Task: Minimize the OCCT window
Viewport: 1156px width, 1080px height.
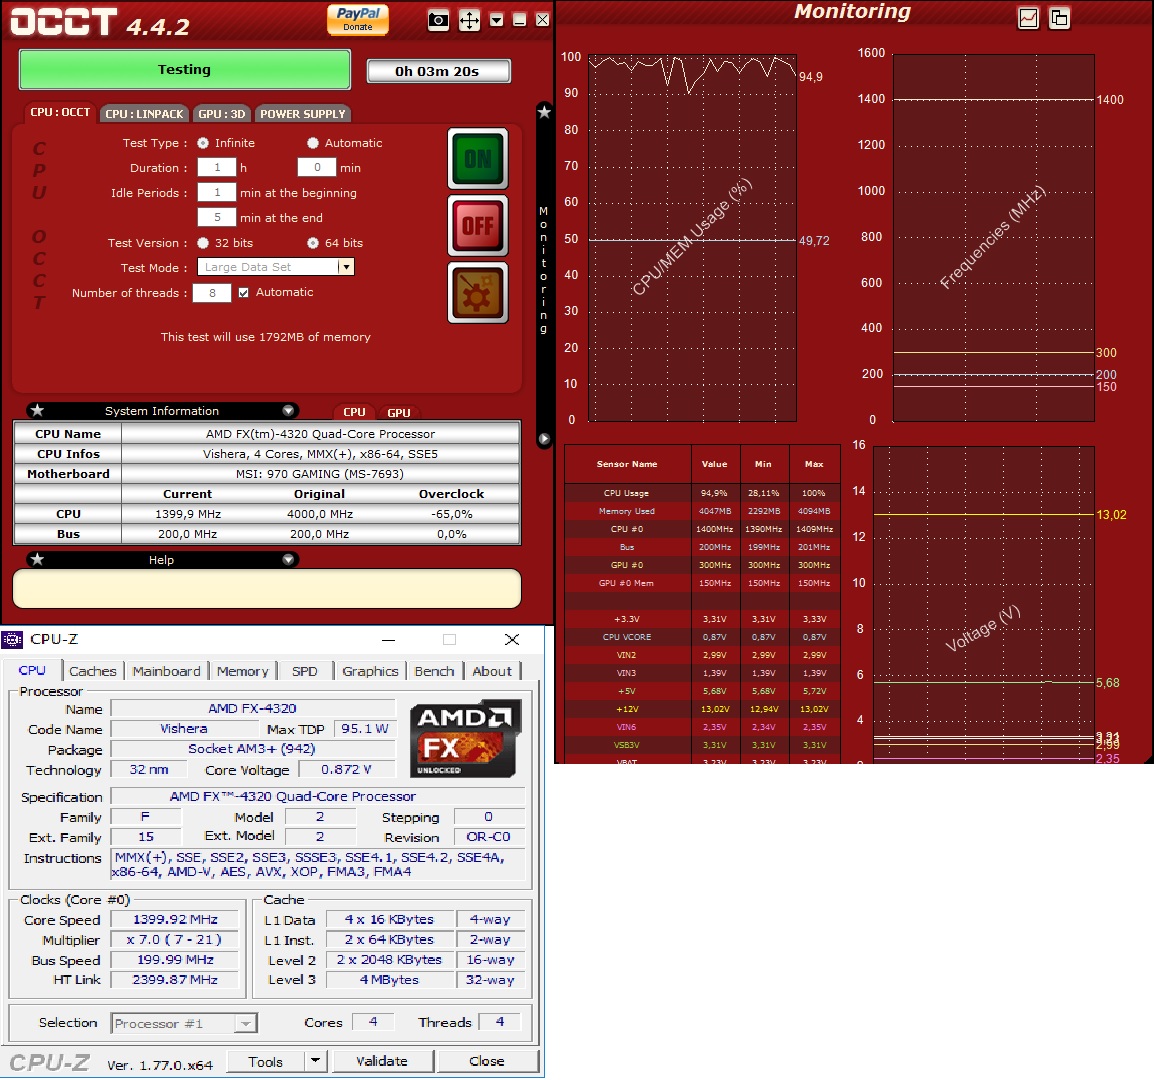Action: click(x=519, y=20)
